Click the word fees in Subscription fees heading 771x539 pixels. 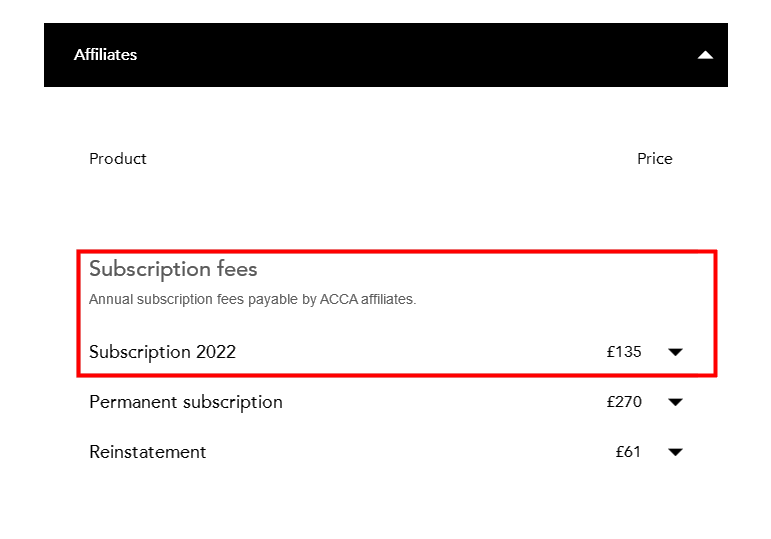[x=235, y=269]
